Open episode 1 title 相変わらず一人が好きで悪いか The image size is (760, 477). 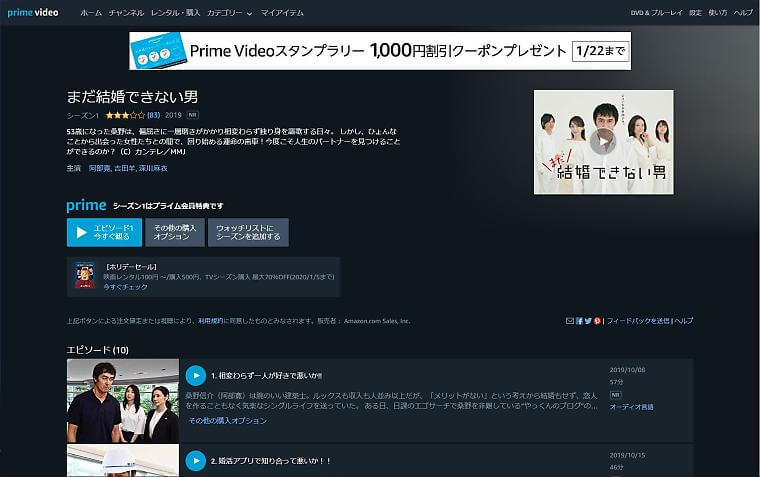click(267, 376)
